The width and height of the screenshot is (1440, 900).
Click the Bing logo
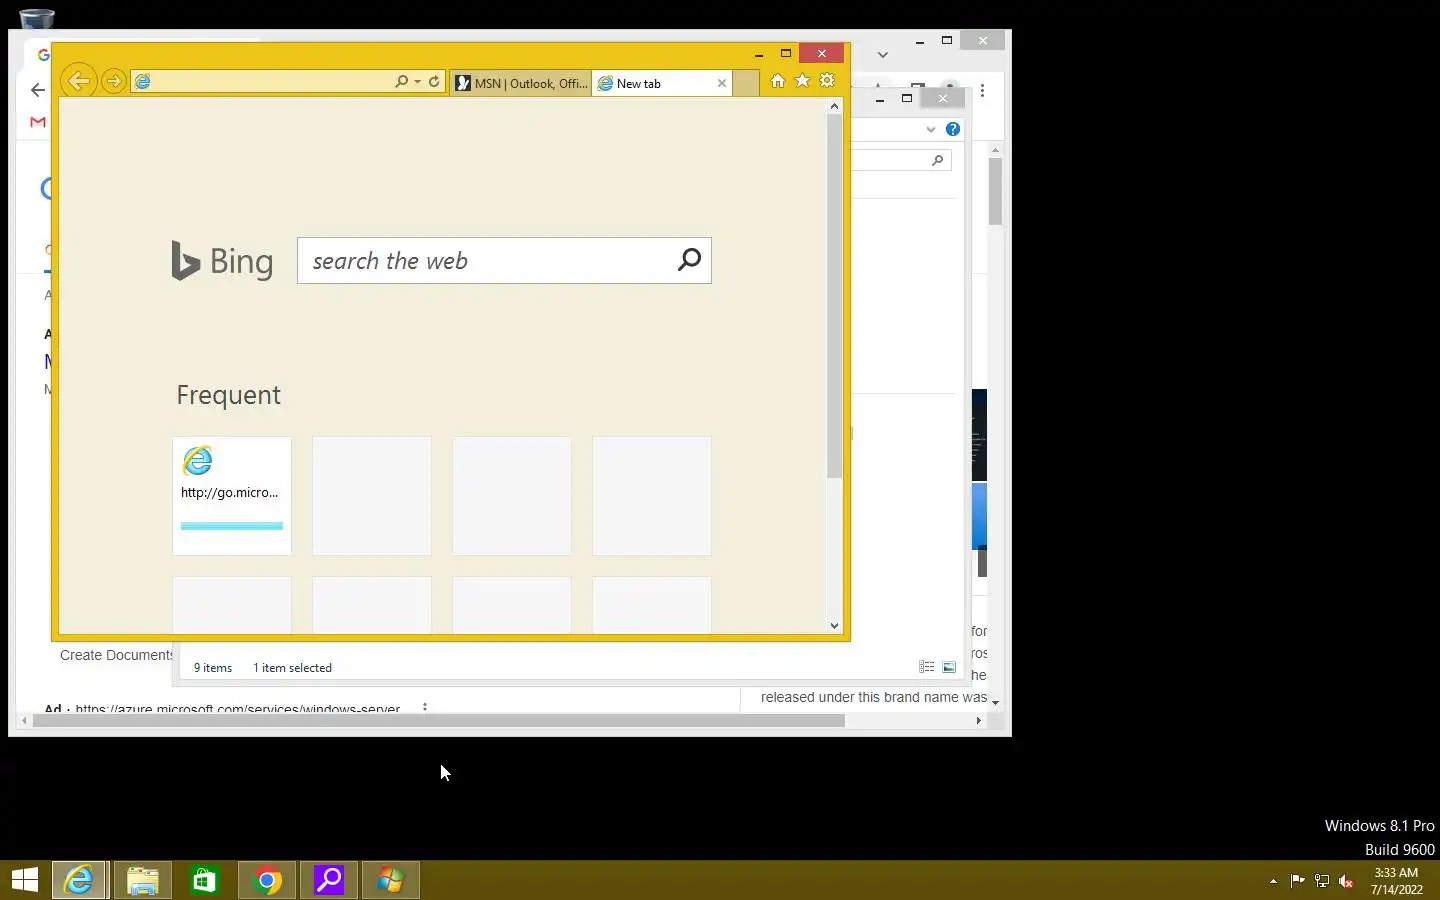[222, 261]
